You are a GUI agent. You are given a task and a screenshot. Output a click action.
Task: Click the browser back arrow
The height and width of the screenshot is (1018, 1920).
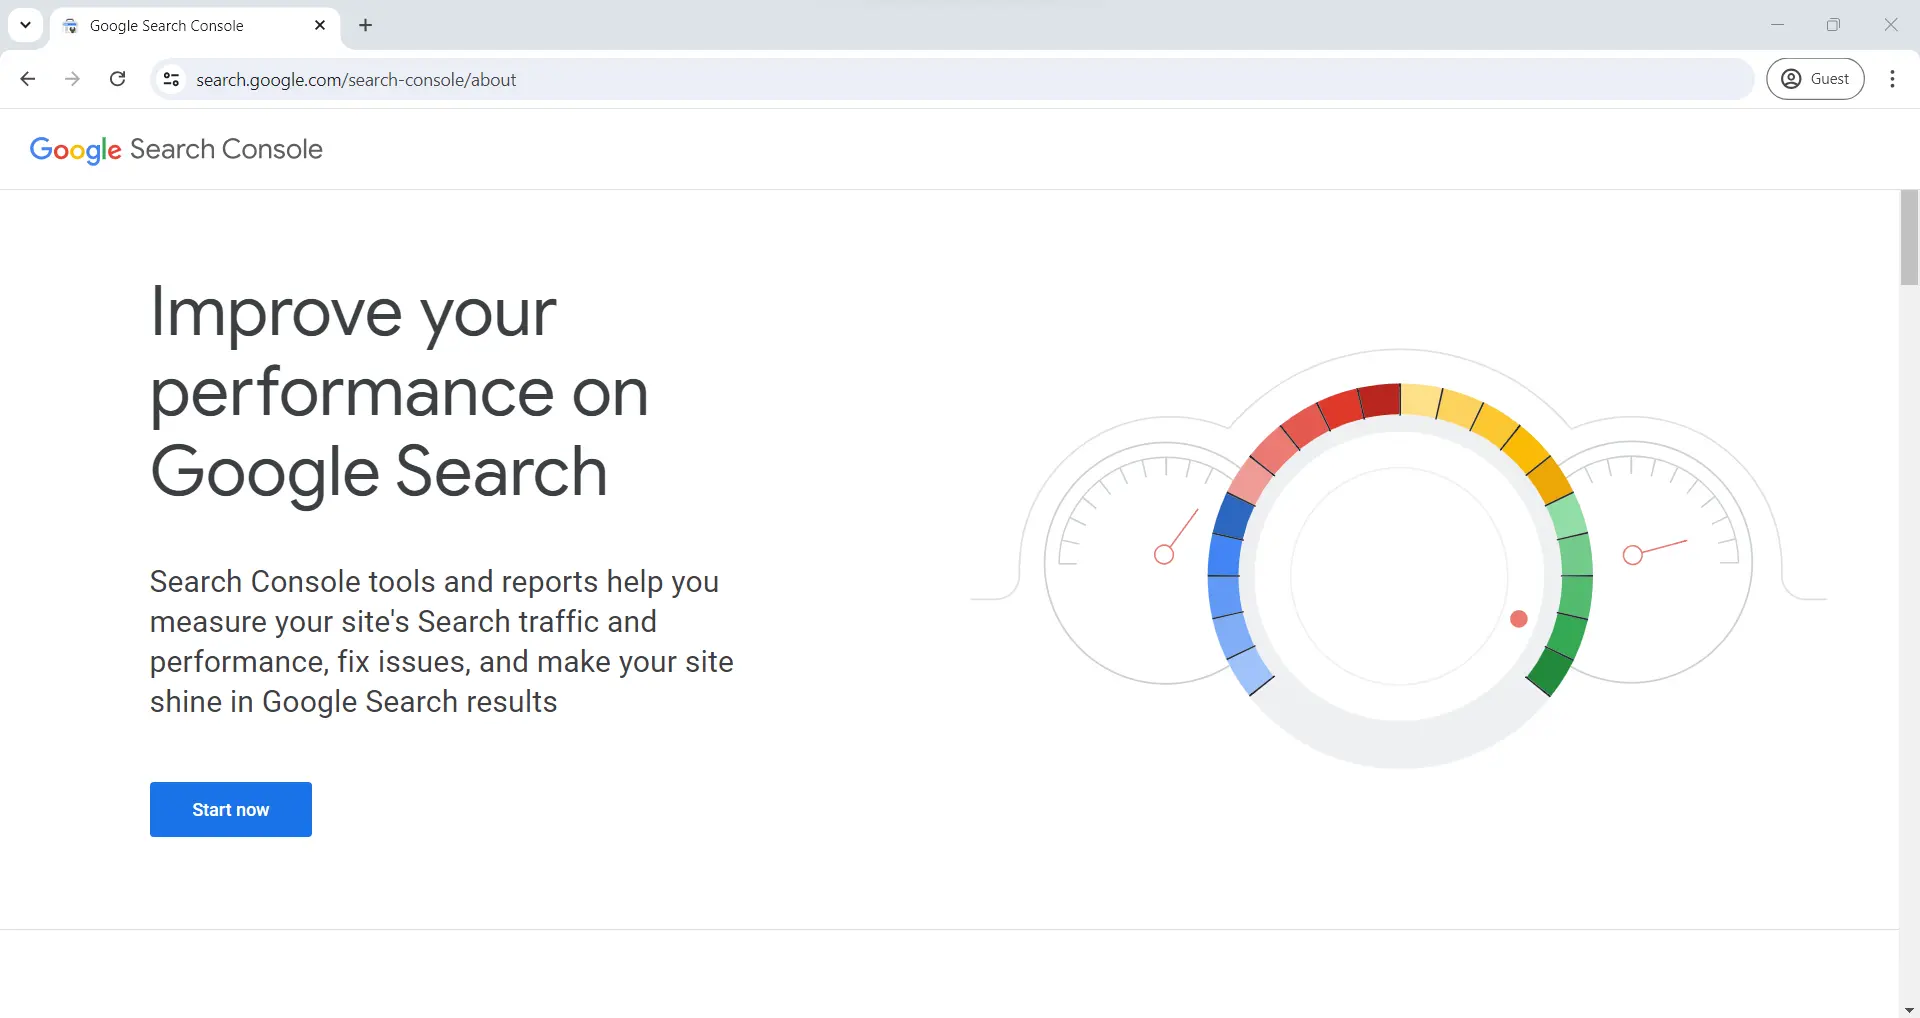pyautogui.click(x=28, y=79)
